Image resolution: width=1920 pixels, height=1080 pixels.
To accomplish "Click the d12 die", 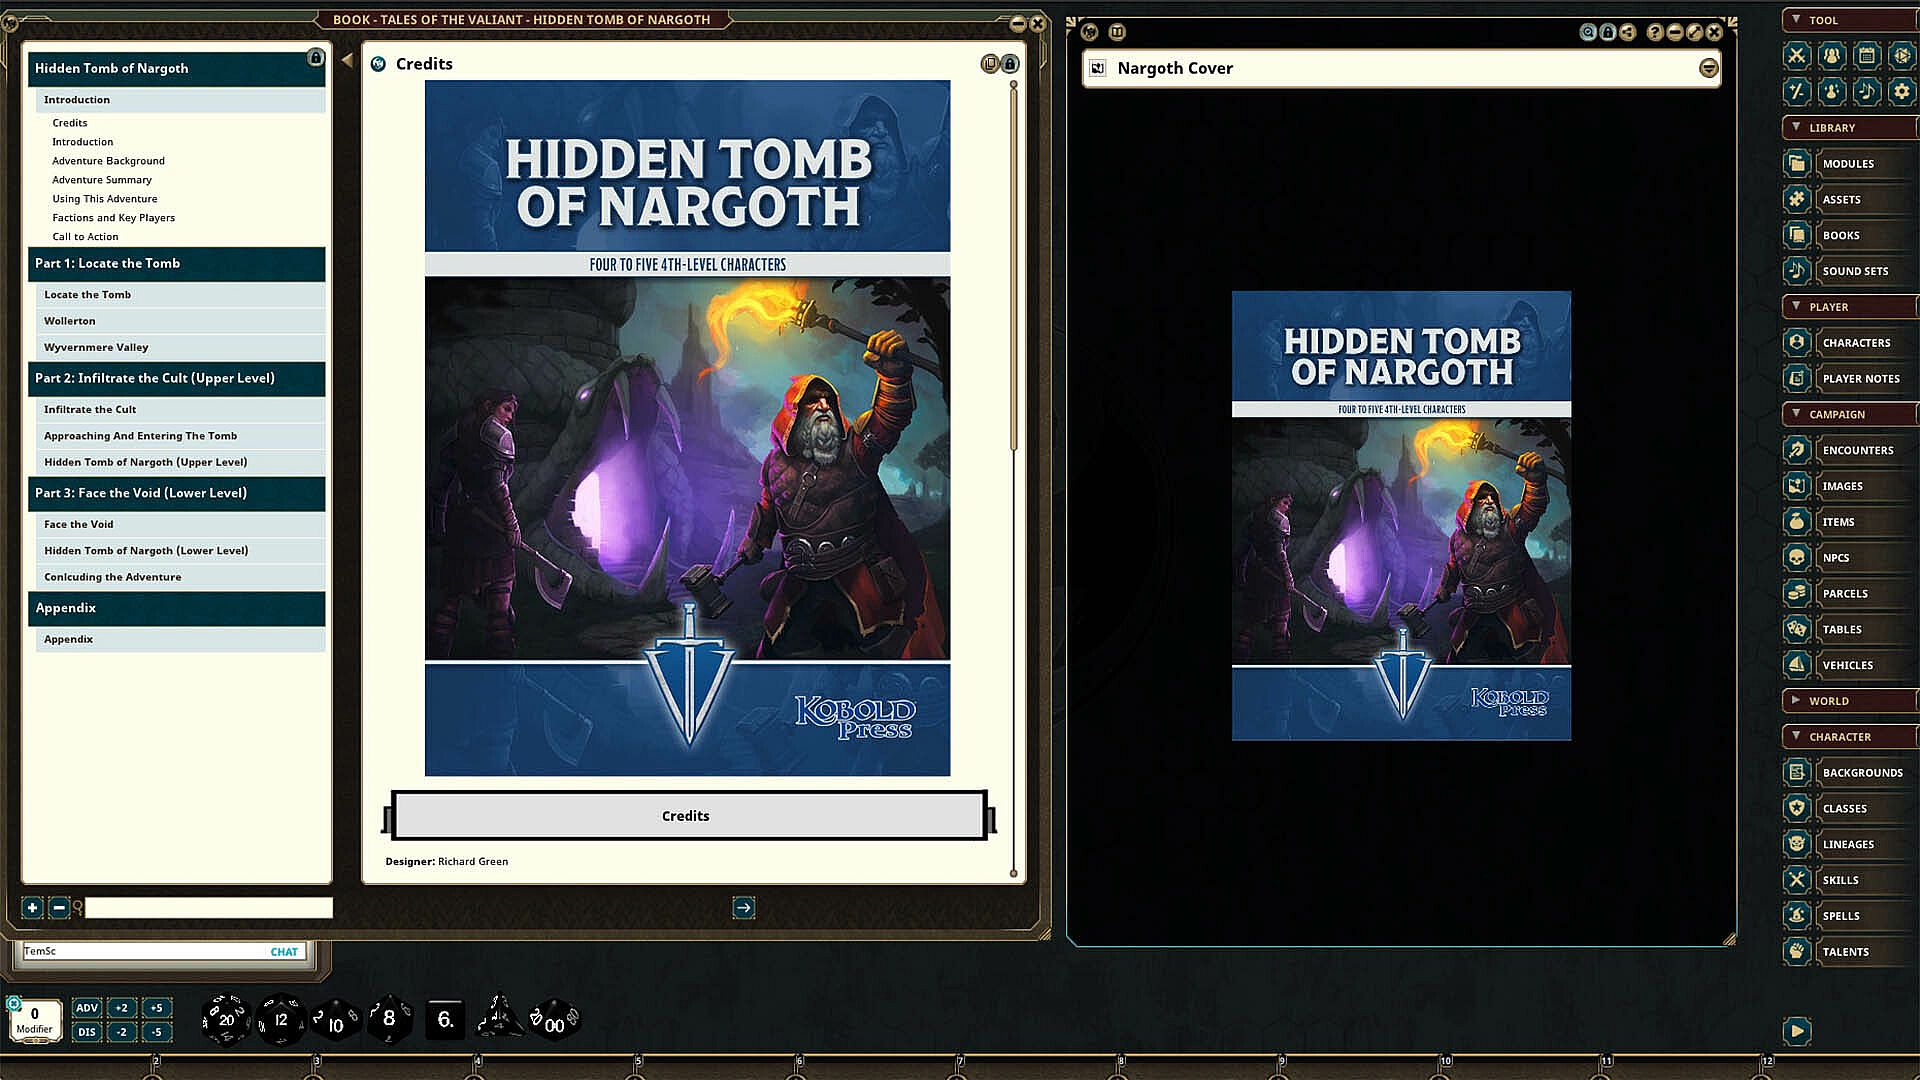I will click(x=281, y=1020).
